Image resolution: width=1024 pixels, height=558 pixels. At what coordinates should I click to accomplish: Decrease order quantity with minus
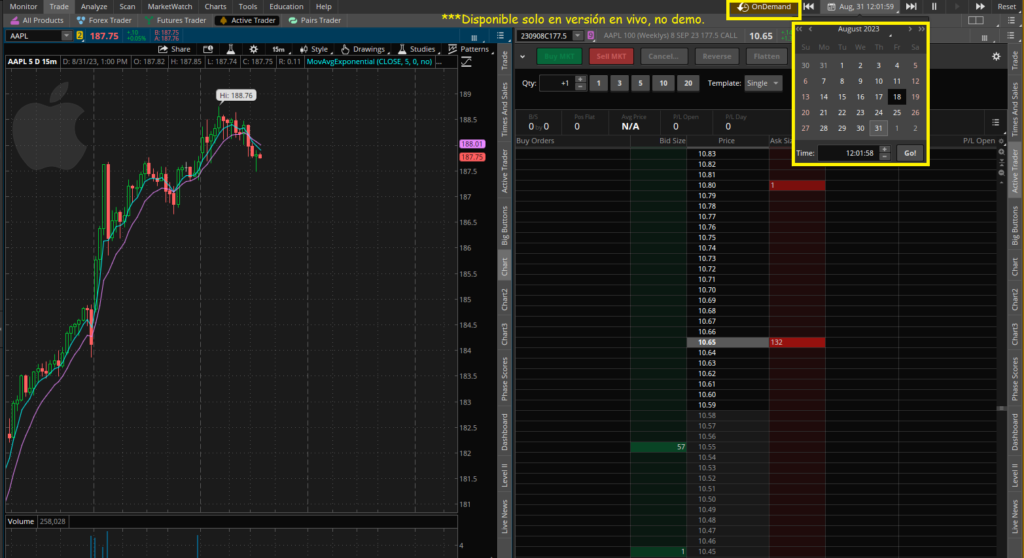pyautogui.click(x=581, y=87)
